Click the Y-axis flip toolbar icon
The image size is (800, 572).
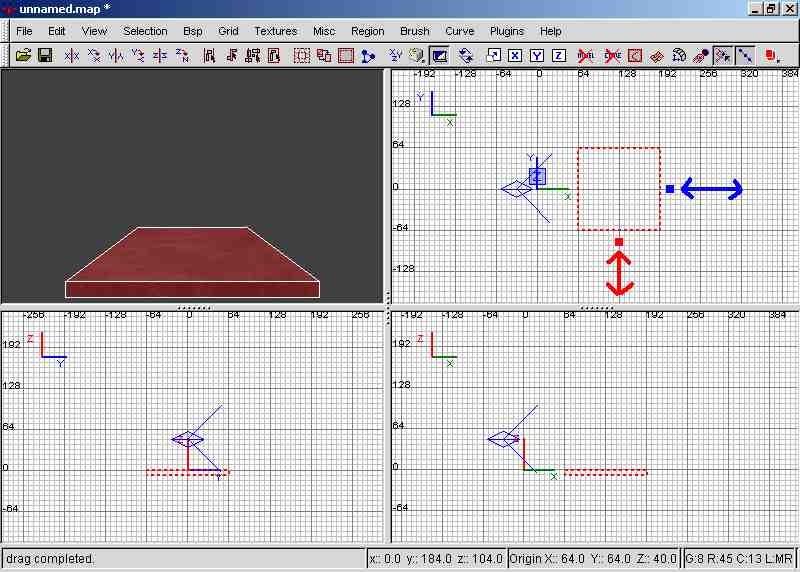[x=116, y=56]
